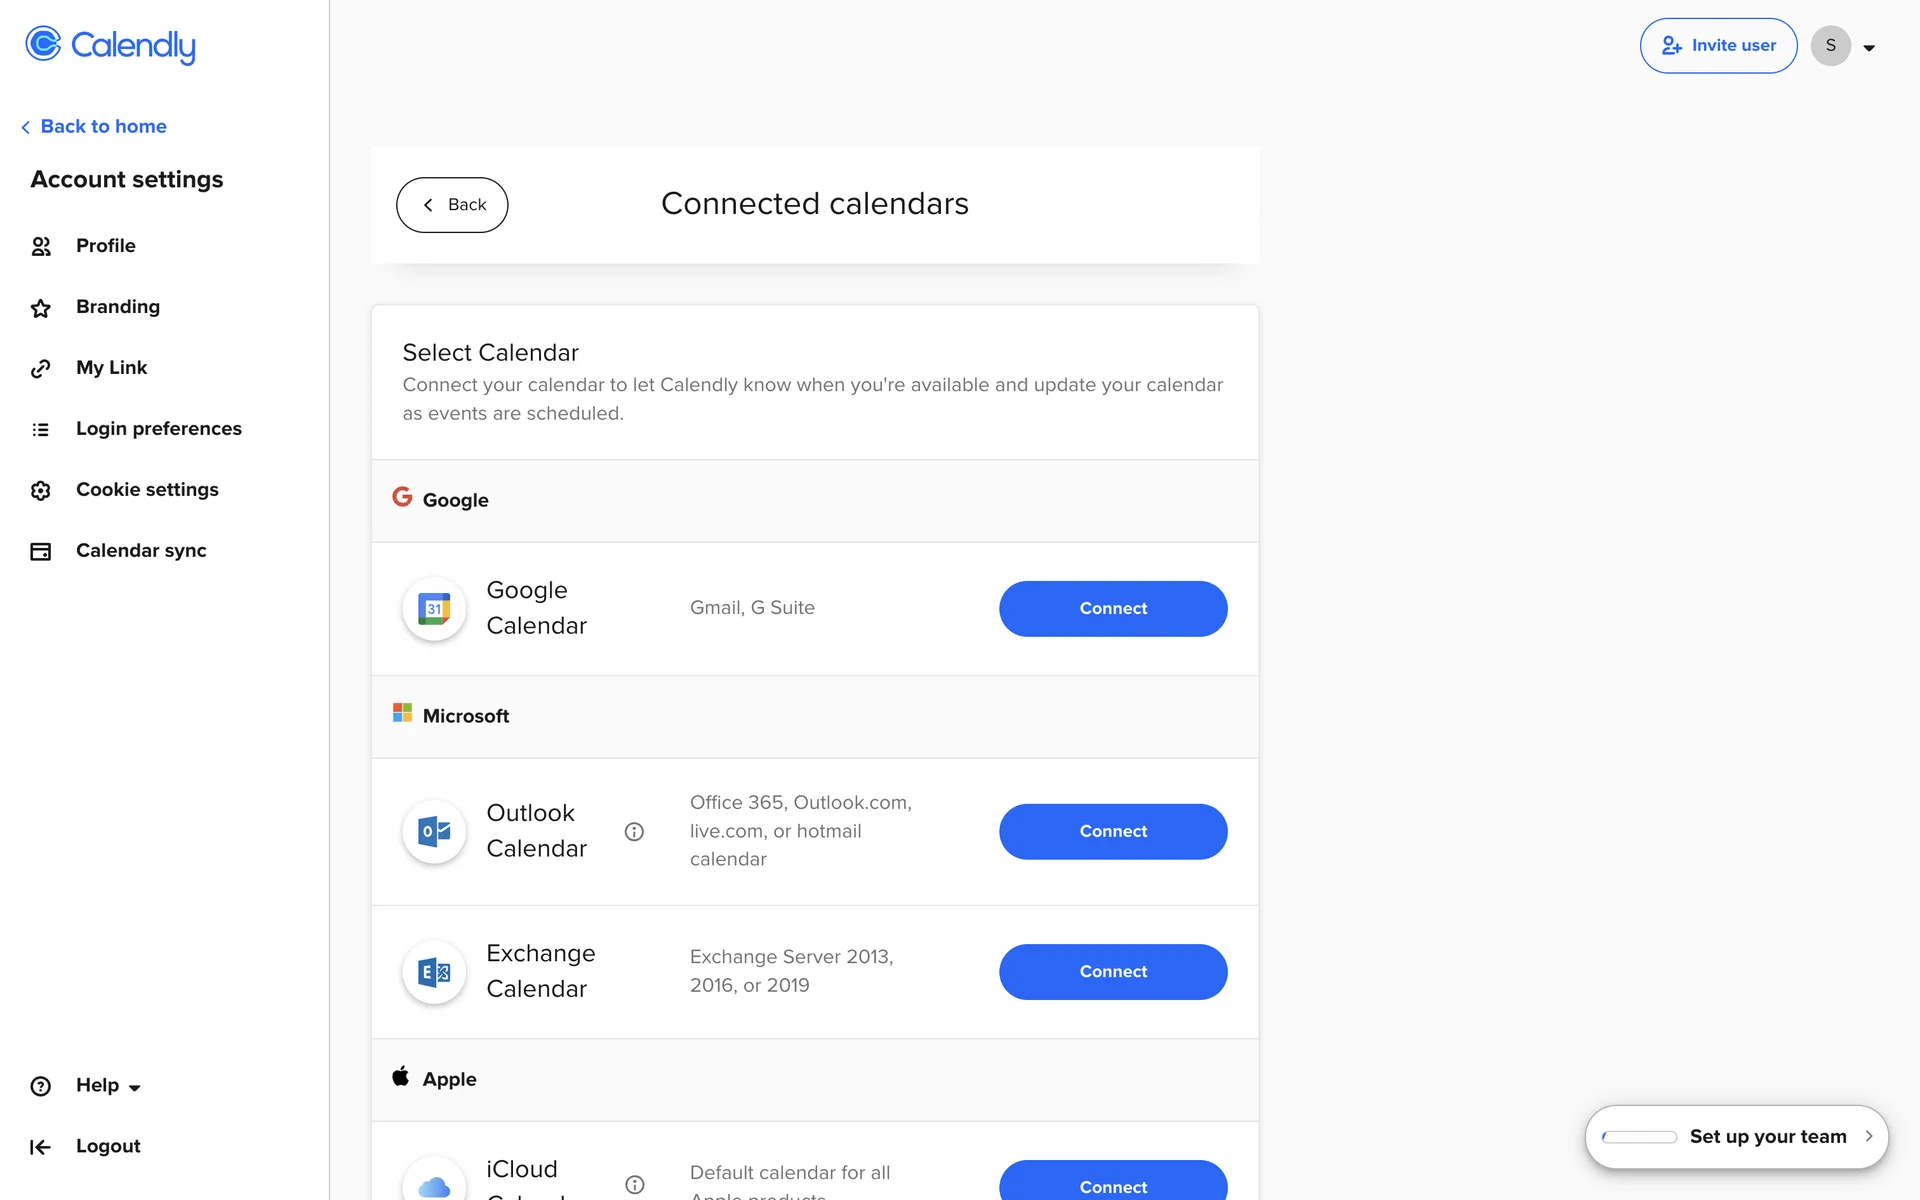Click the Calendly logo
Image resolution: width=1920 pixels, height=1200 pixels.
[x=110, y=45]
